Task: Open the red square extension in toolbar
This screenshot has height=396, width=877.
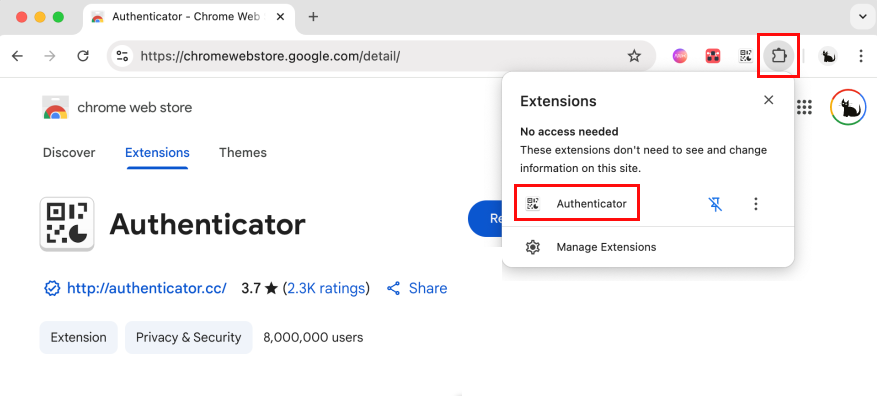Action: (713, 56)
